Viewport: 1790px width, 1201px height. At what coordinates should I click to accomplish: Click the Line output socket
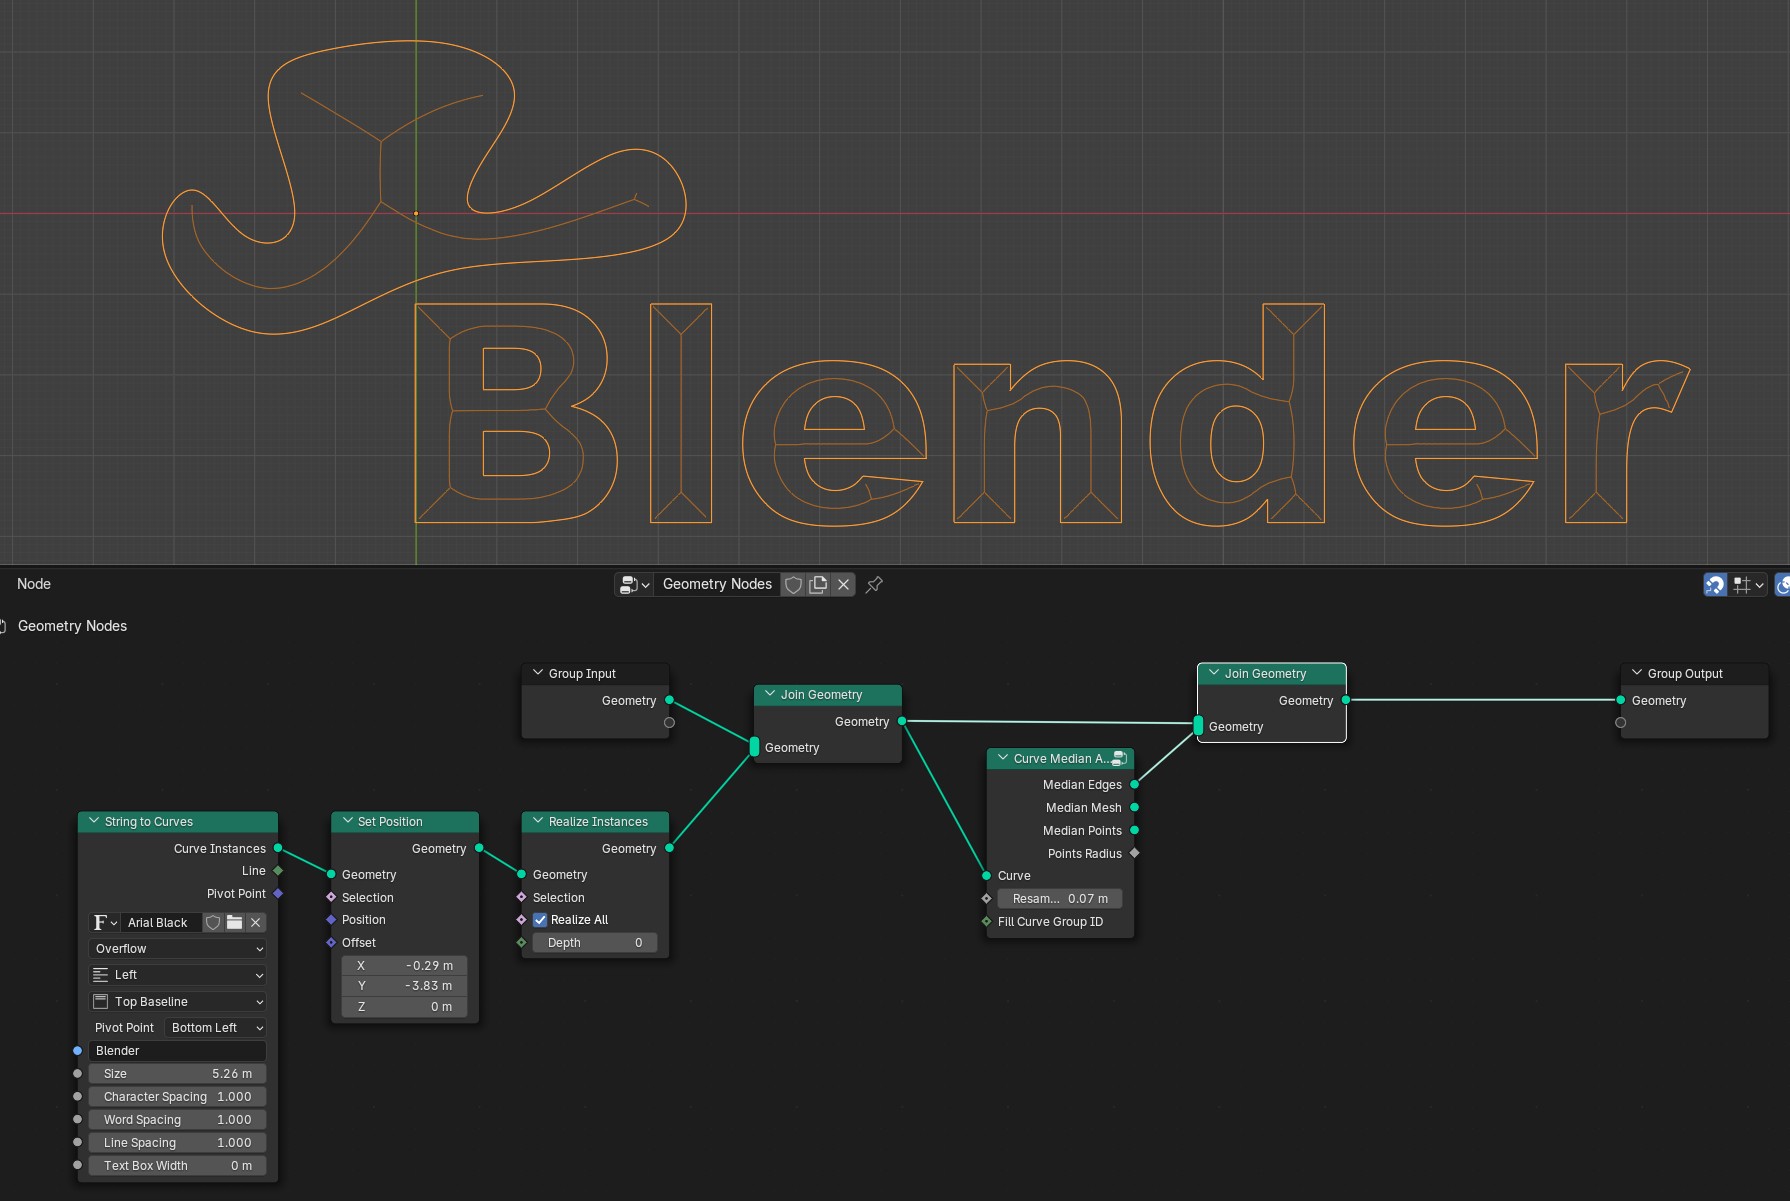pos(278,871)
